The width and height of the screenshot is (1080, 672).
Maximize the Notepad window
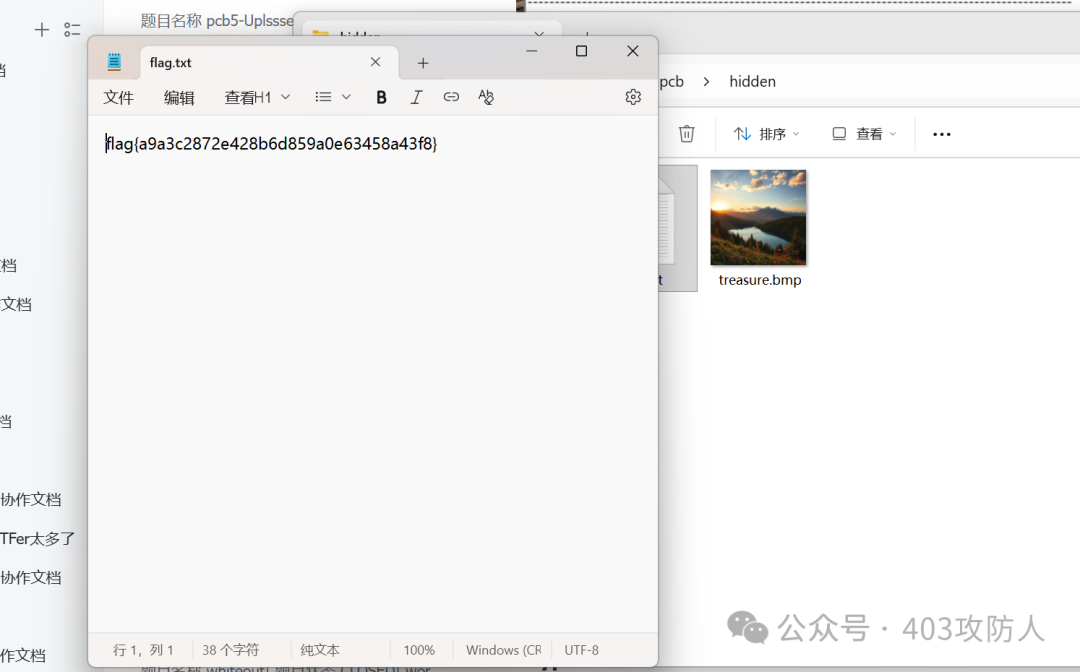click(581, 51)
